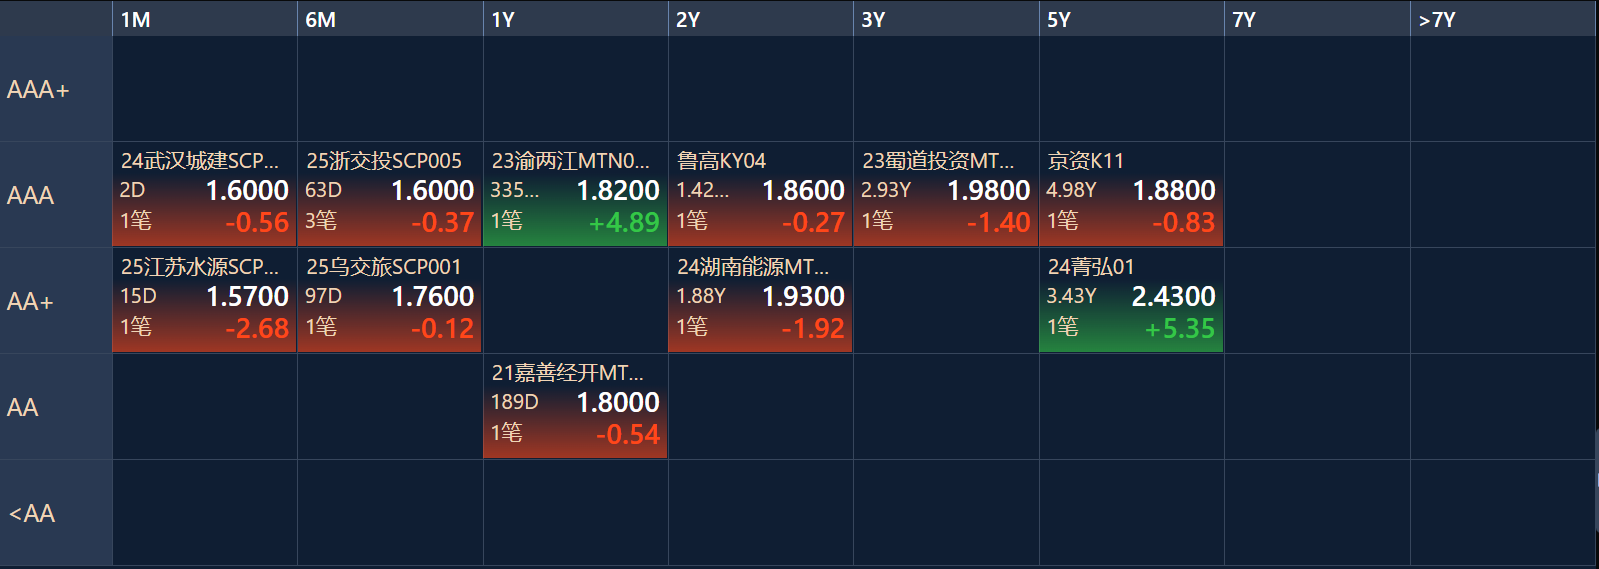
Task: Select the 25浙交投SCP005 bond tile
Action: [x=390, y=194]
